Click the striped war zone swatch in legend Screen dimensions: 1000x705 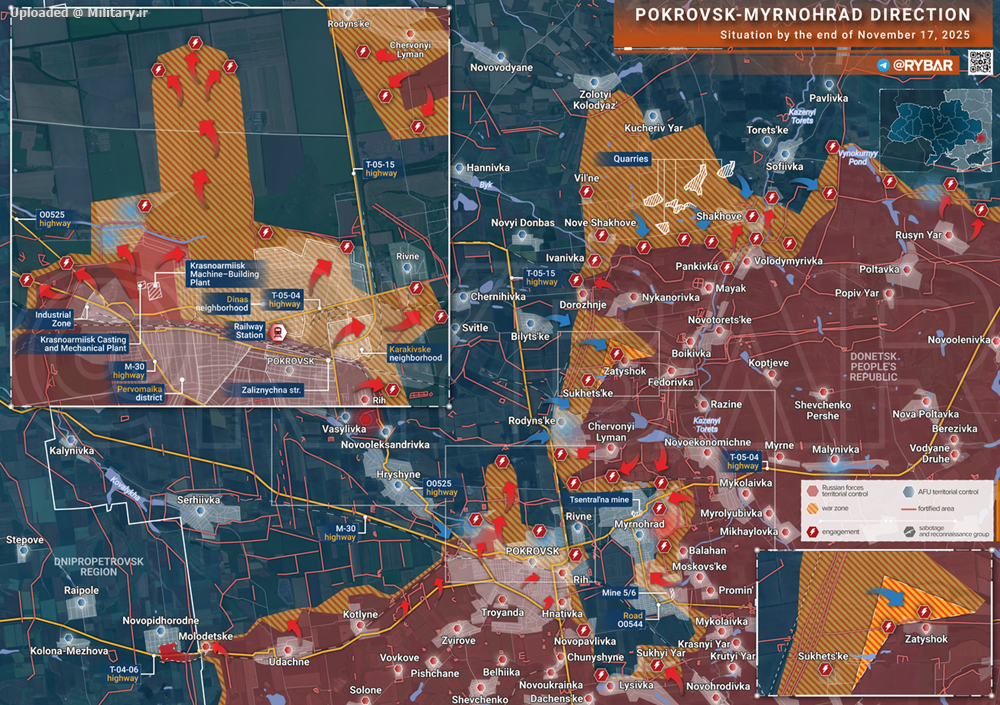coord(812,510)
